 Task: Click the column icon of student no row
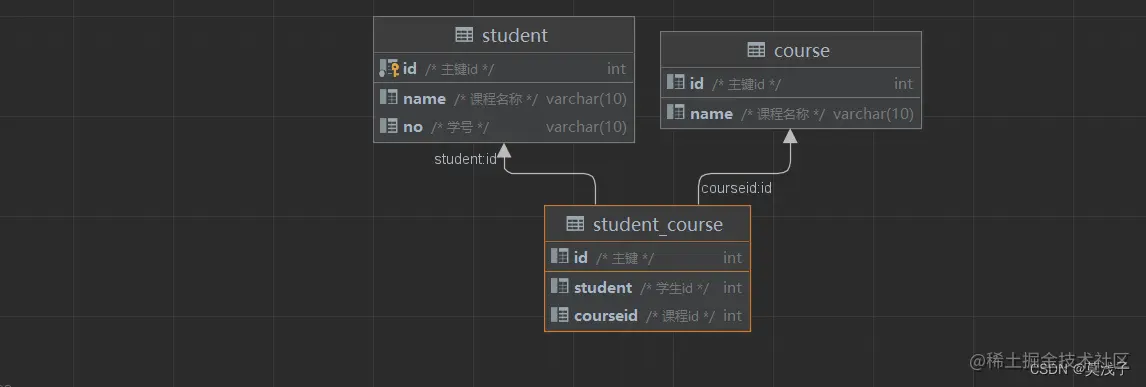tap(389, 126)
